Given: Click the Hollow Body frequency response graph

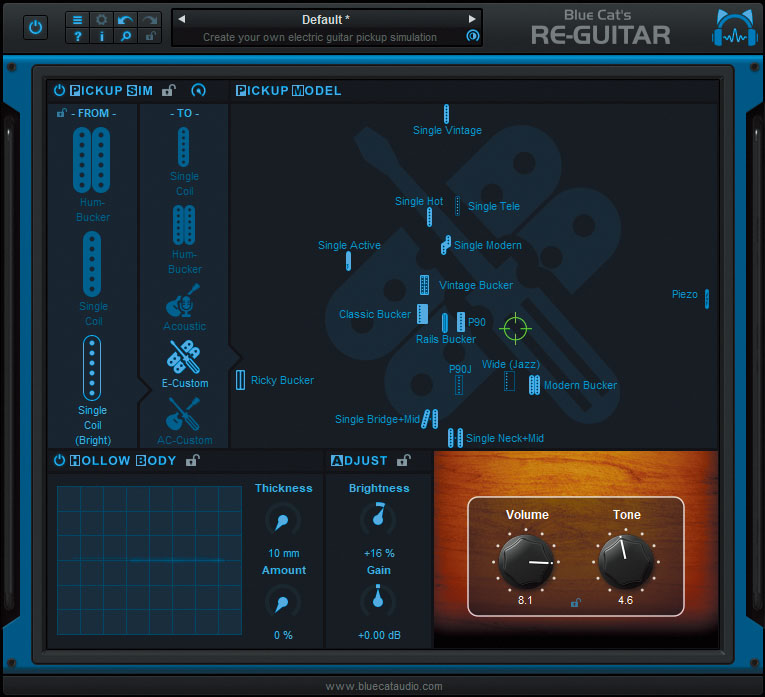Looking at the screenshot, I should coord(149,560).
